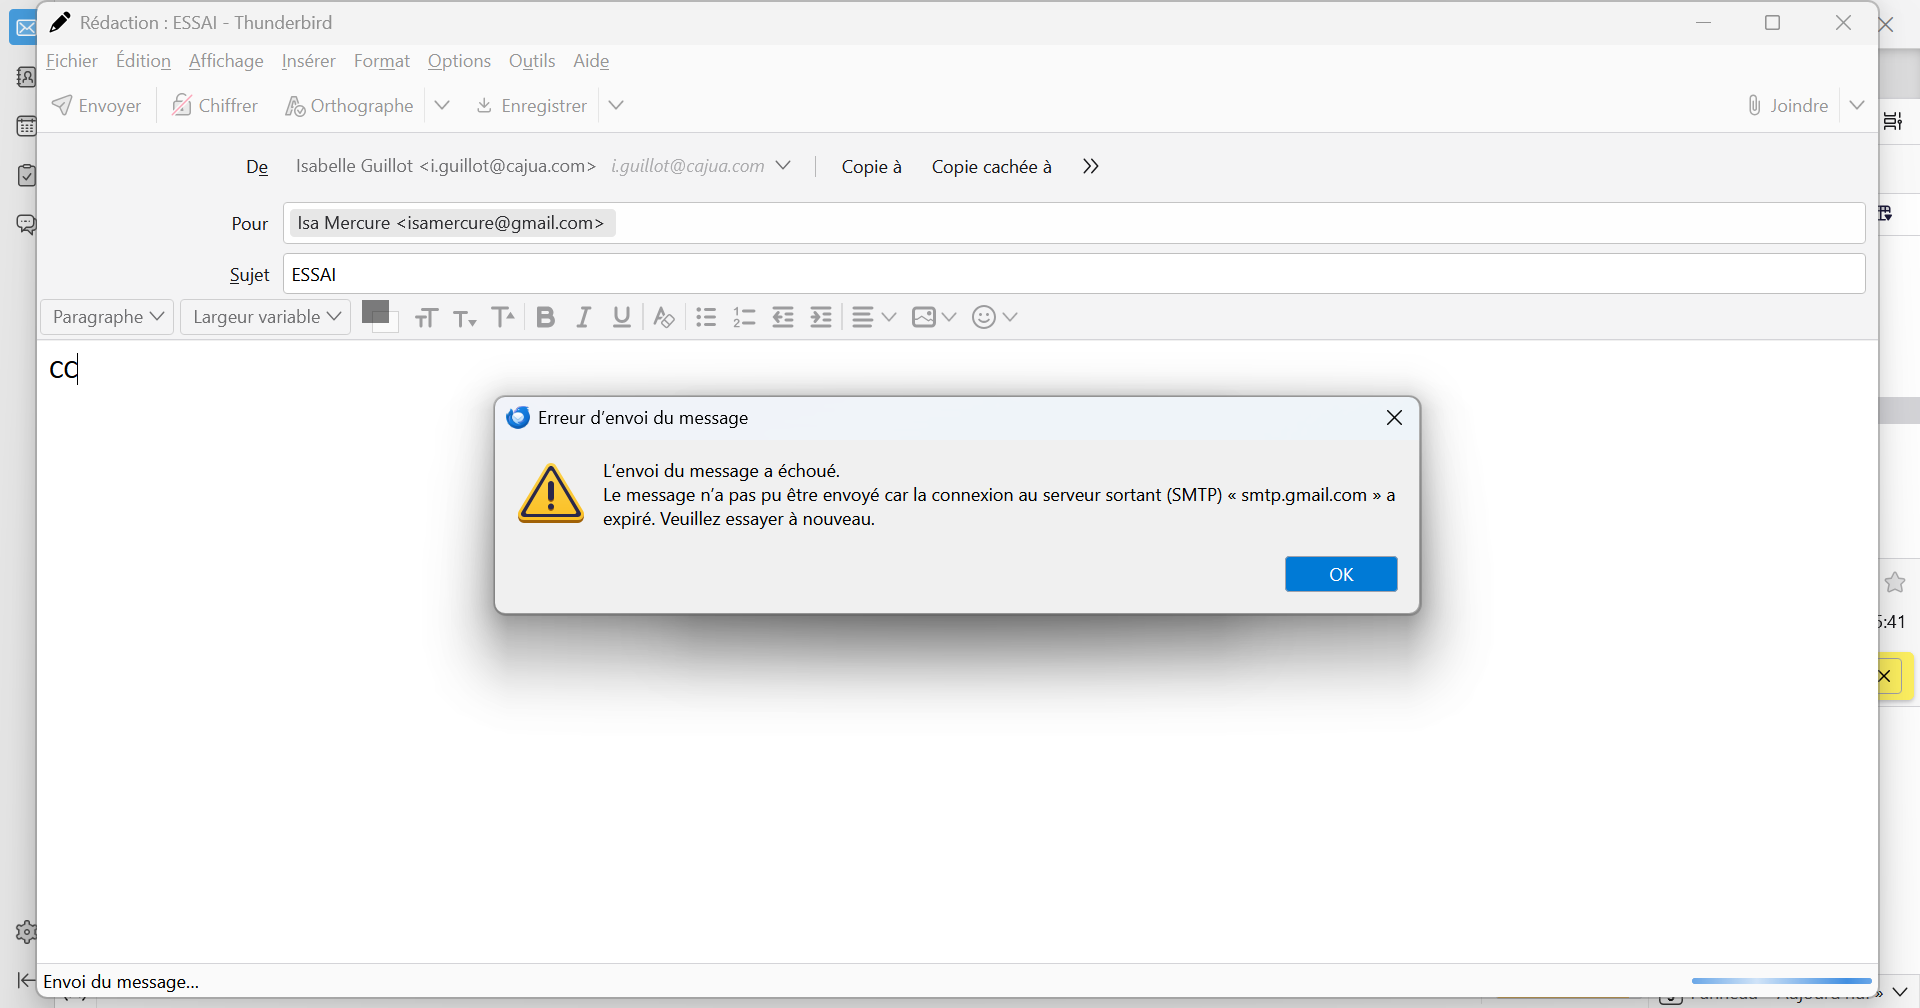Expand the dropdown arrow beside Orthographe
Image resolution: width=1920 pixels, height=1008 pixels.
442,105
